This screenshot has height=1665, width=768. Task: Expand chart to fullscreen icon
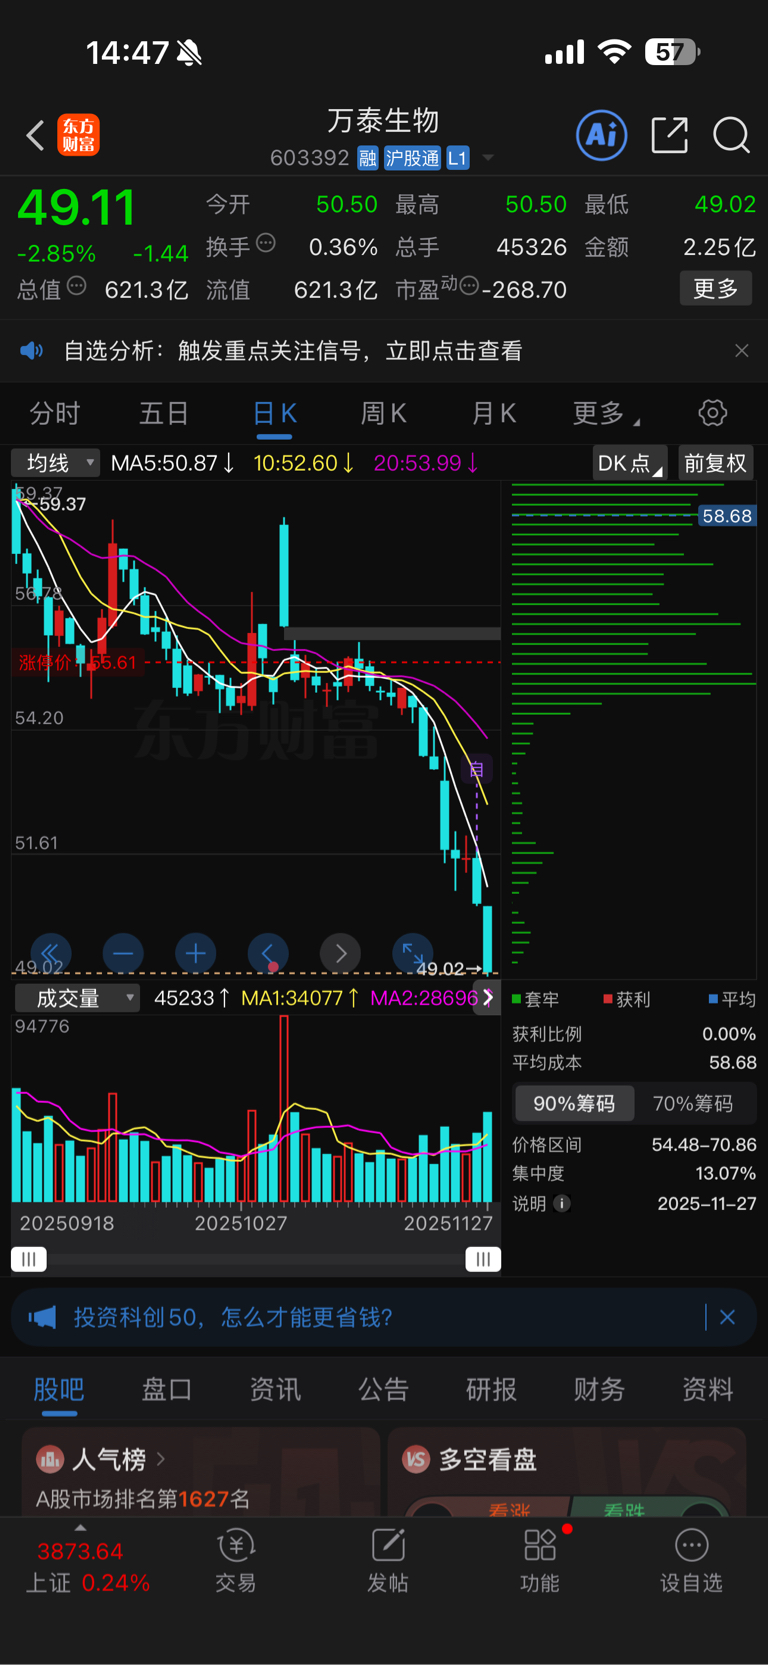coord(412,953)
